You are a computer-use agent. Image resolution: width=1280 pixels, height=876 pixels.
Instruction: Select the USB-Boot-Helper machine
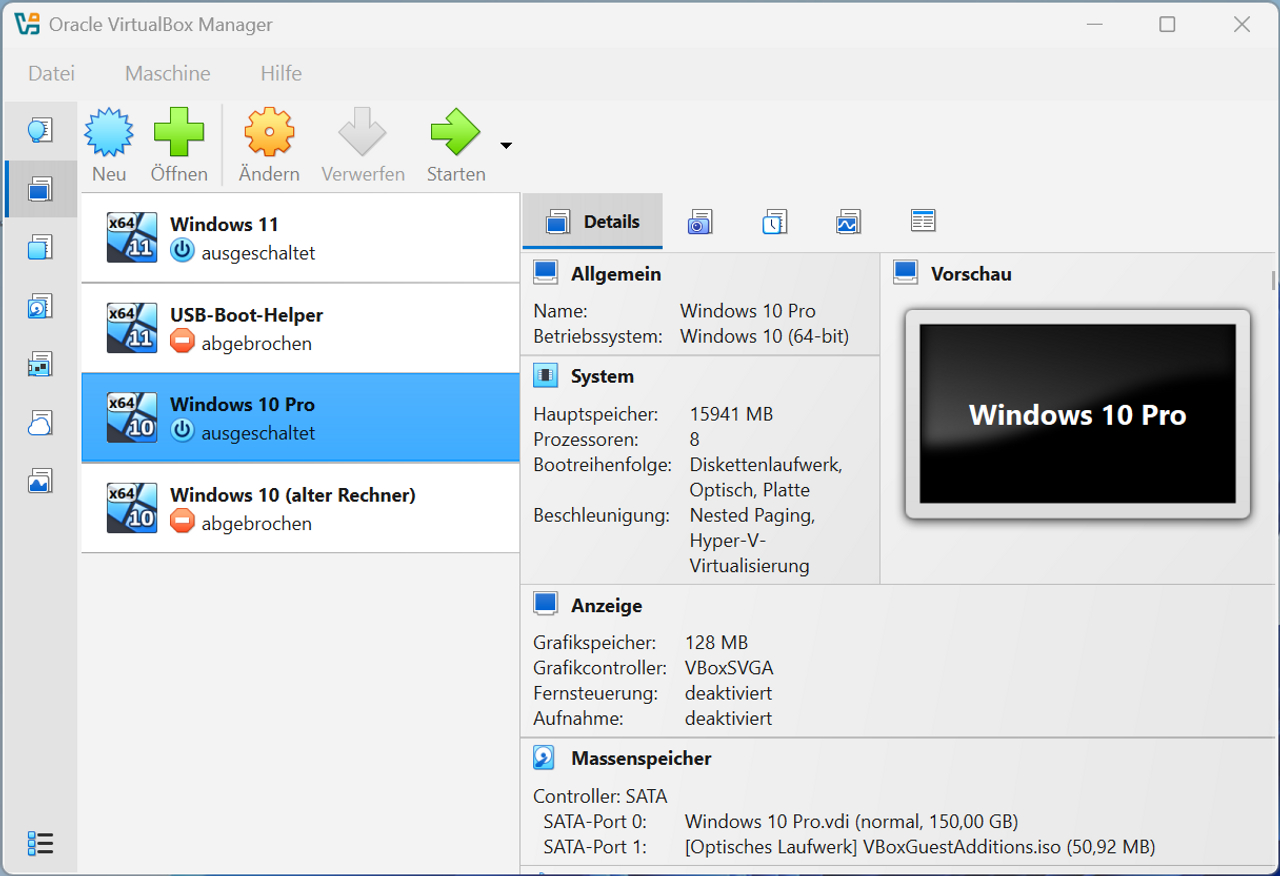point(300,328)
